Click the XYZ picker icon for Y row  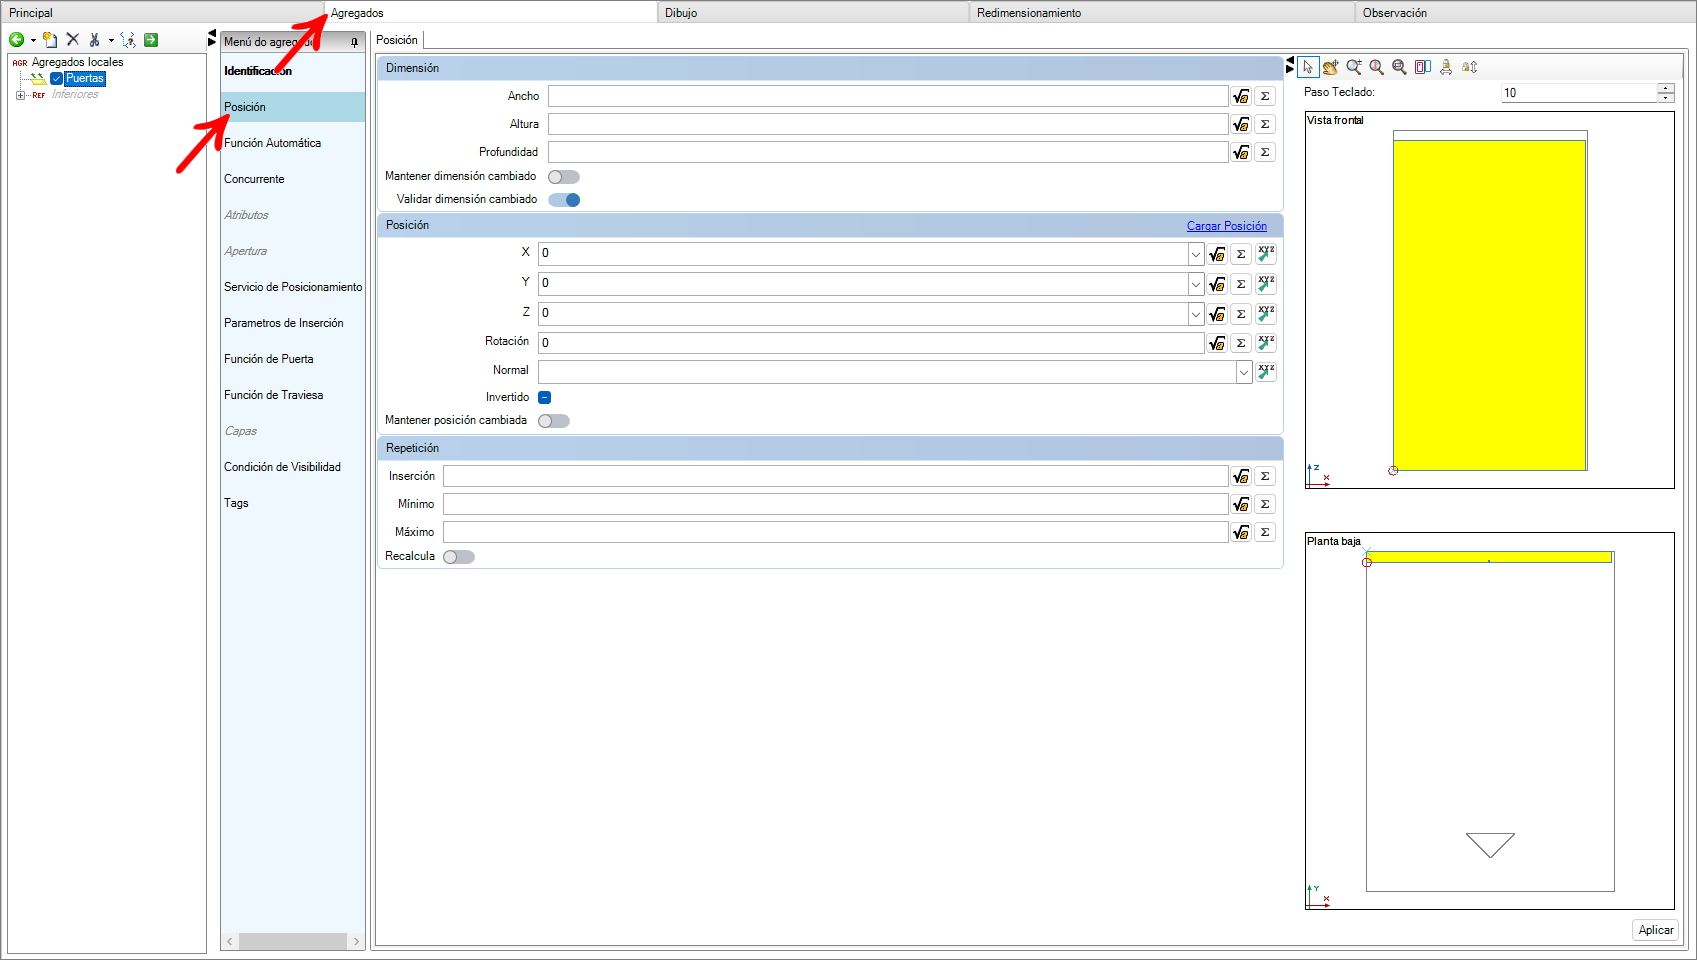pyautogui.click(x=1266, y=284)
